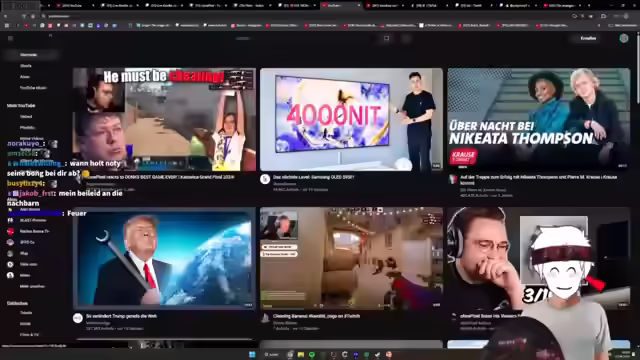Open Filme & TV under Entdecken
The image size is (640, 360).
click(29, 335)
